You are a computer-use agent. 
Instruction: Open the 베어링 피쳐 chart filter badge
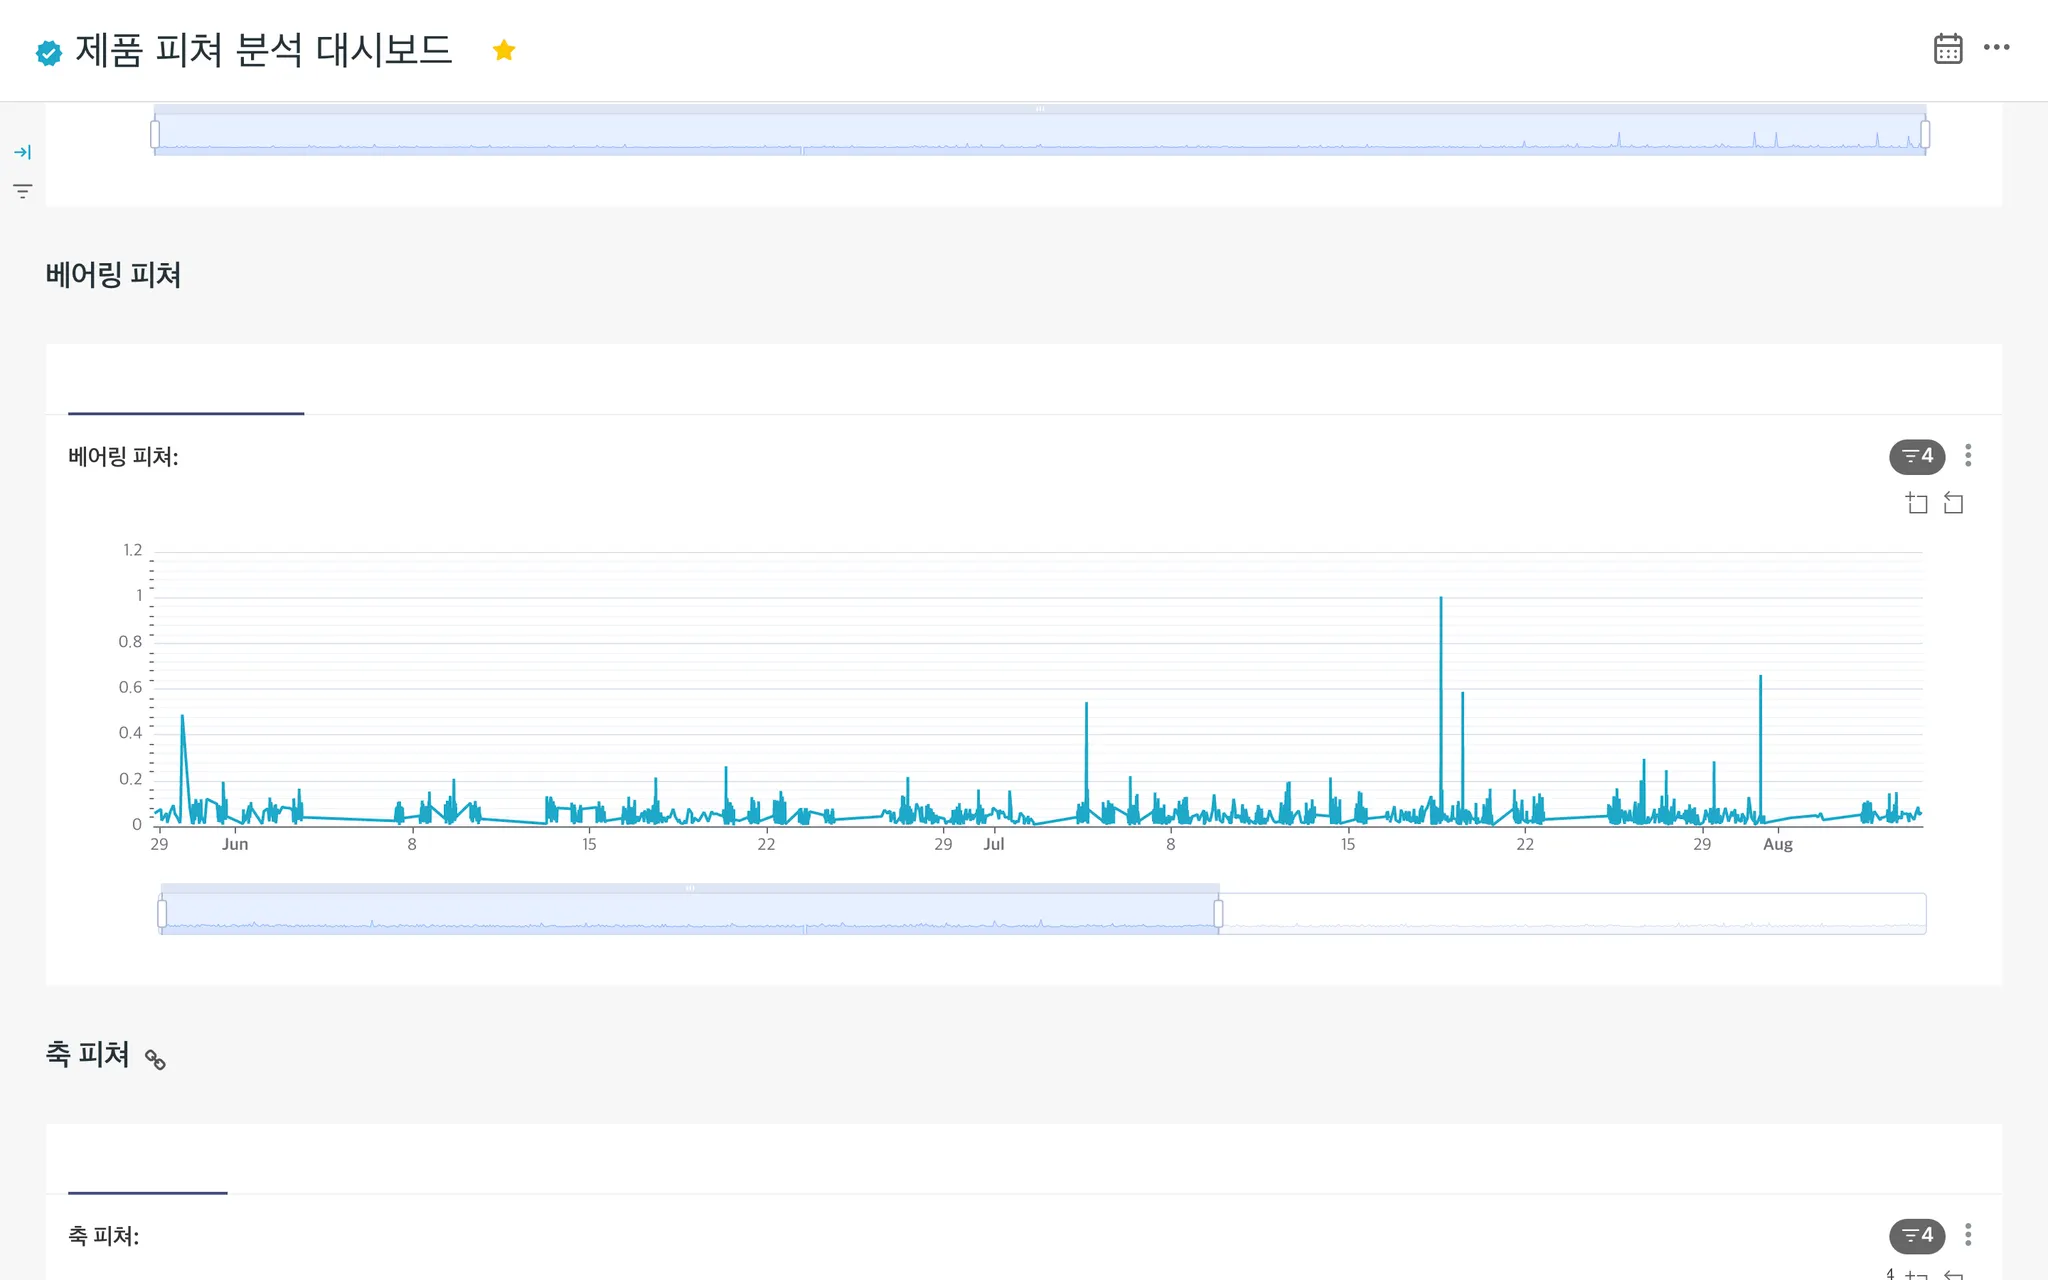[x=1916, y=456]
